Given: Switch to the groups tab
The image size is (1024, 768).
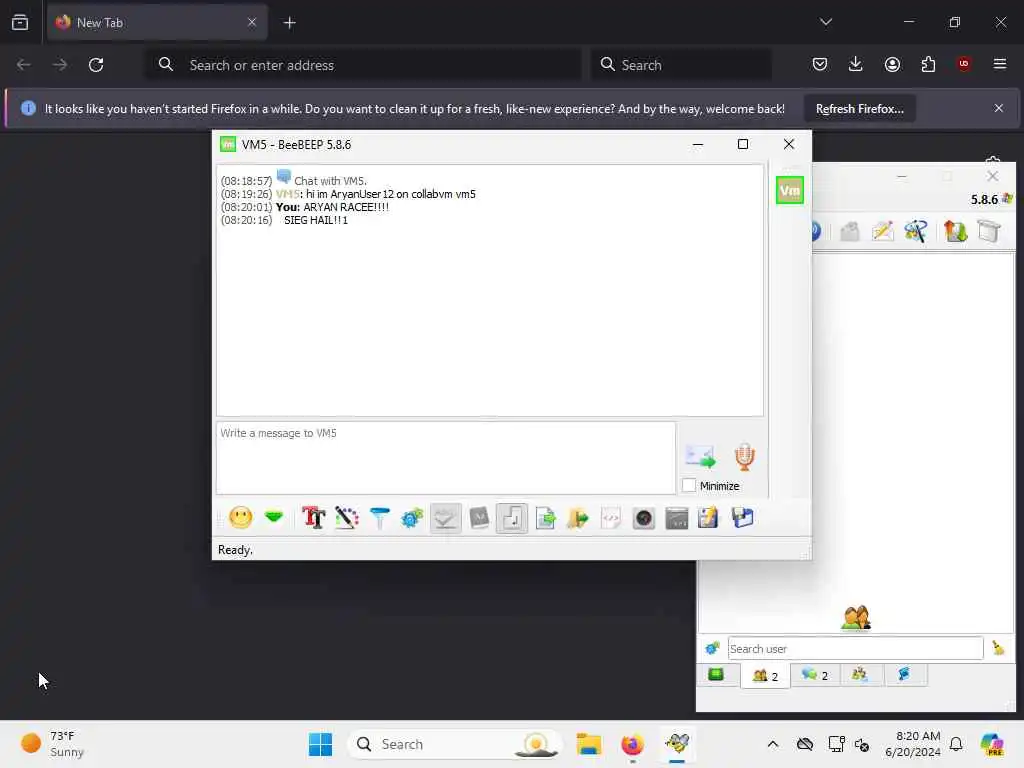Looking at the screenshot, I should pos(860,675).
